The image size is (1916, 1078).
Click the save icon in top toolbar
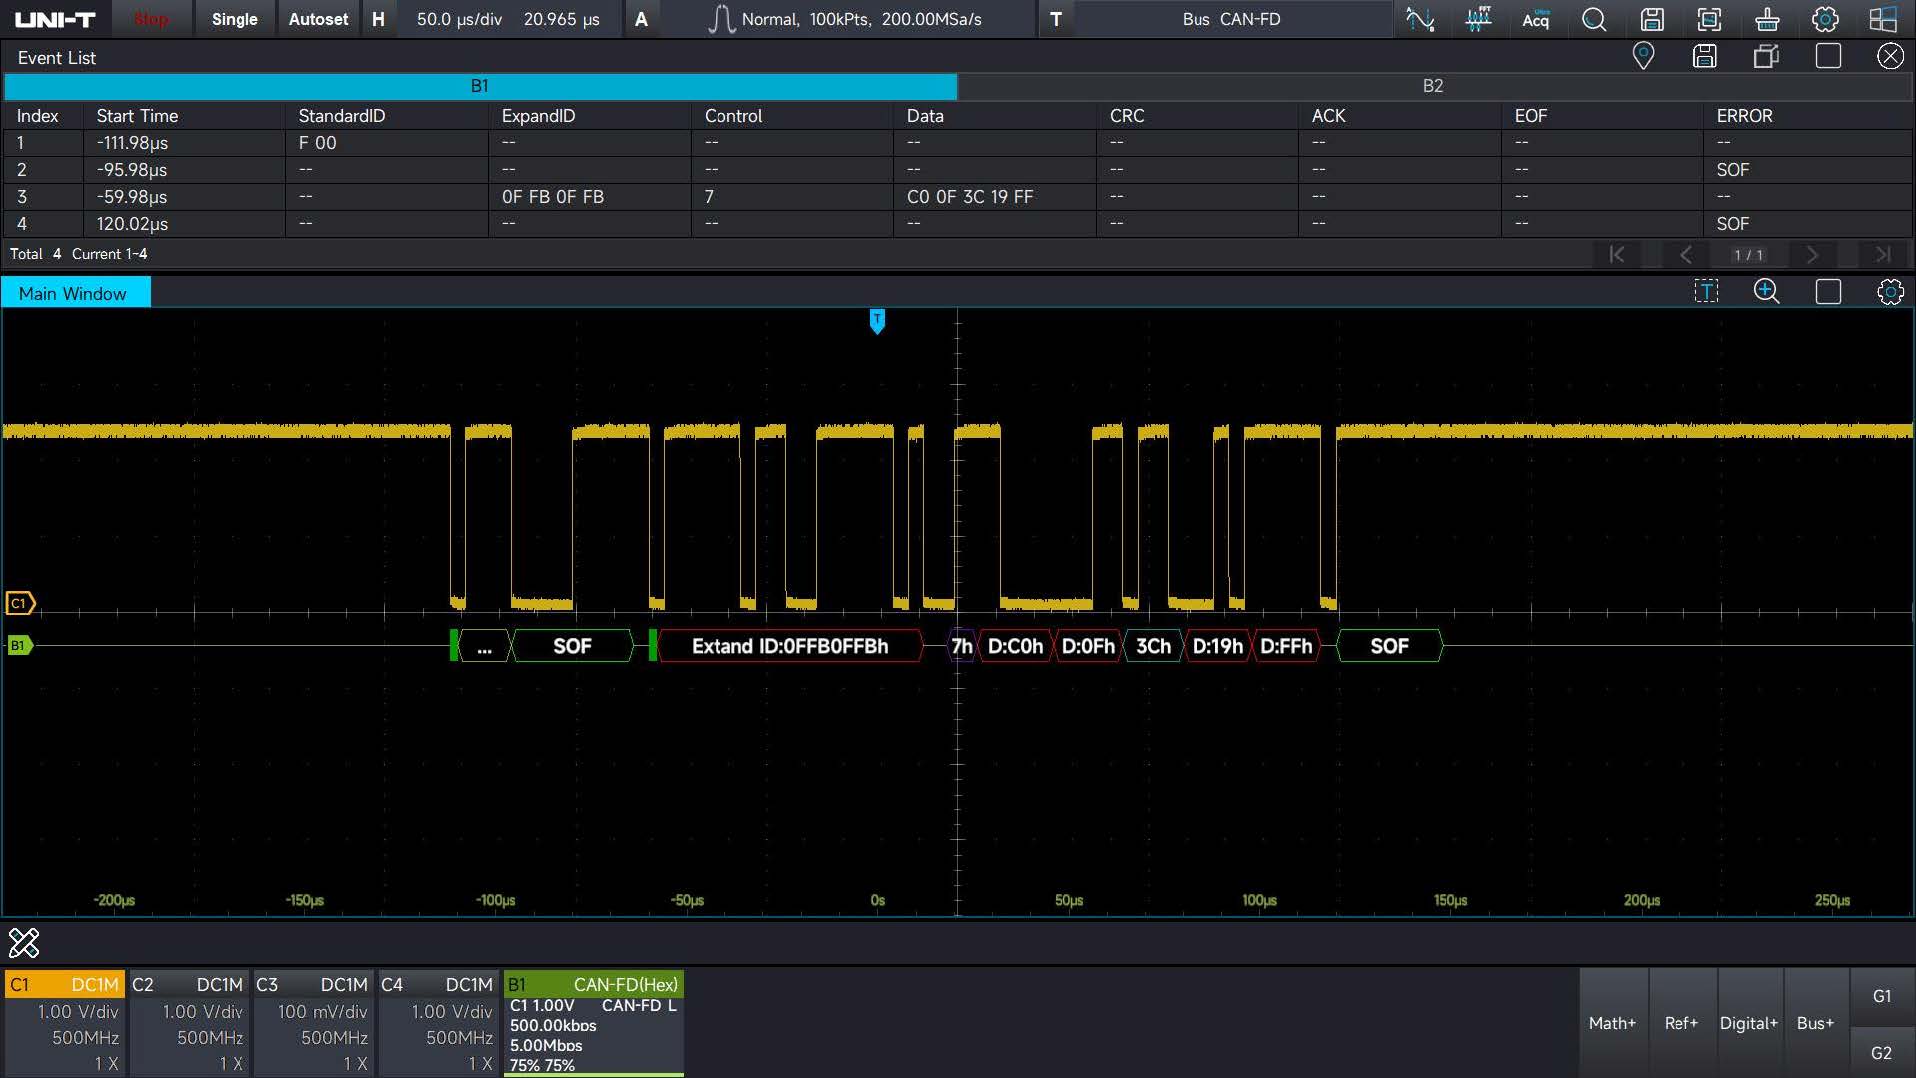[1652, 19]
